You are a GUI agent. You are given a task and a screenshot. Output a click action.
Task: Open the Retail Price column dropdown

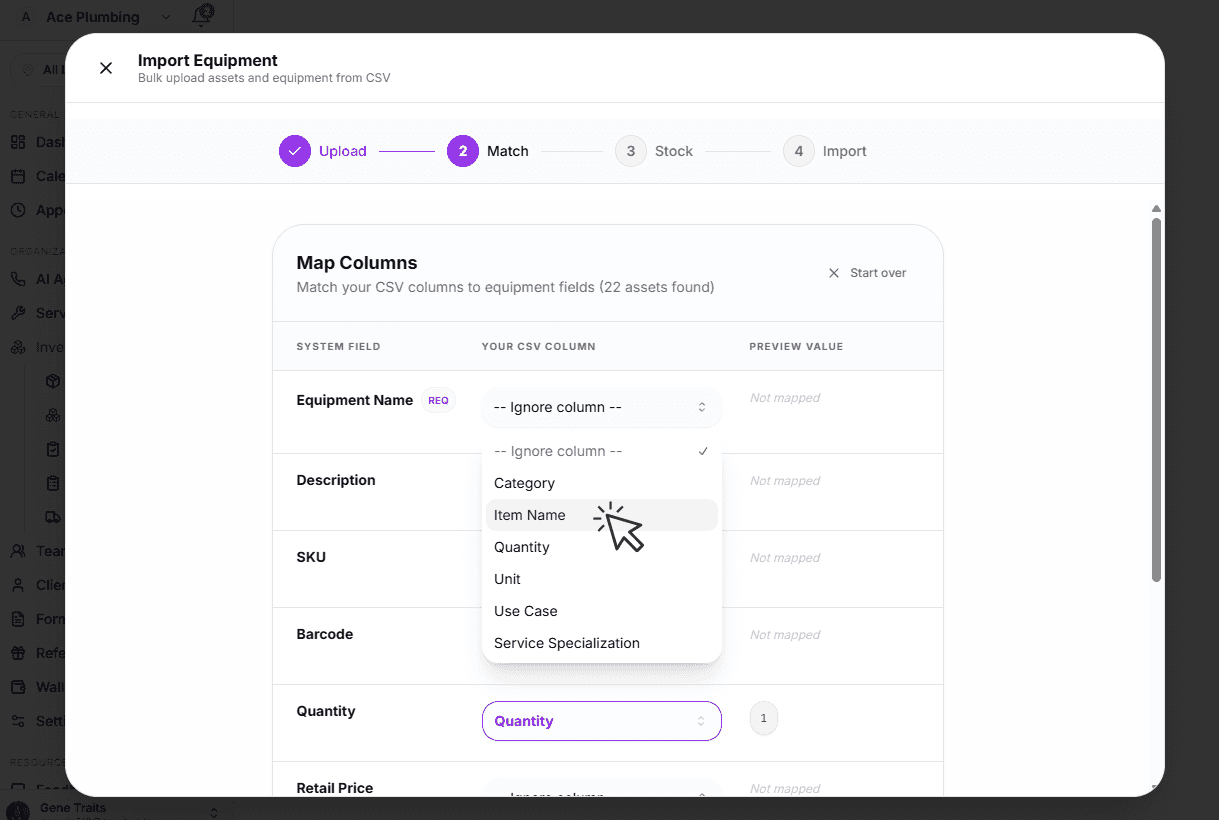pos(601,790)
